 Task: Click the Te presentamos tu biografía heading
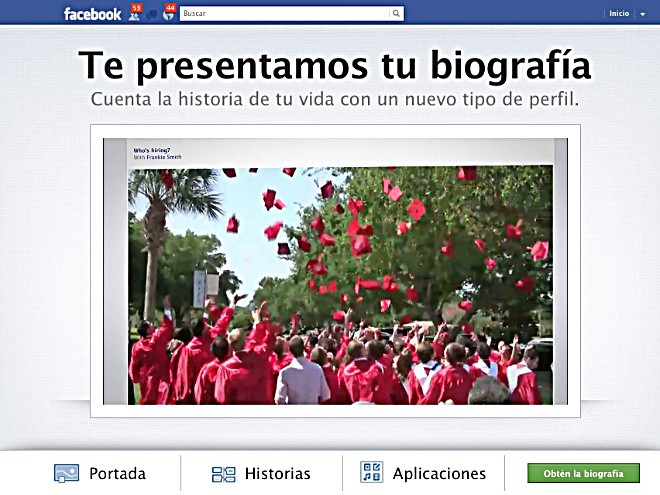(335, 65)
